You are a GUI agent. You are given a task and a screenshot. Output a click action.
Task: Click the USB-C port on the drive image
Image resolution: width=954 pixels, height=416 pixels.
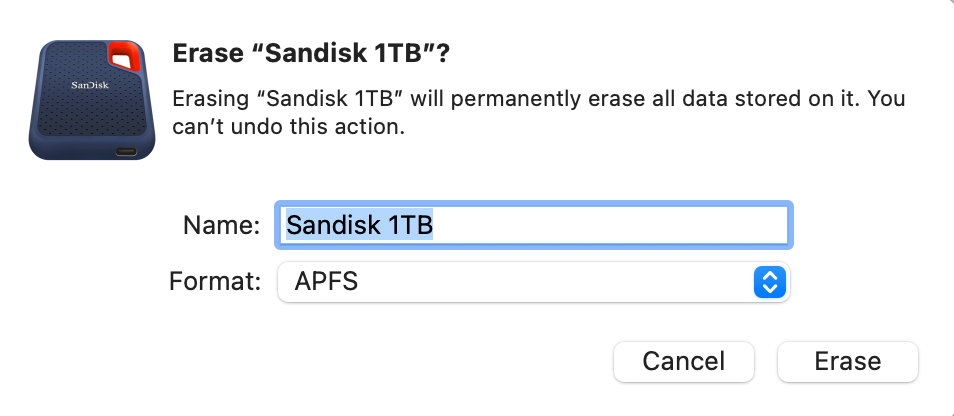click(x=127, y=152)
